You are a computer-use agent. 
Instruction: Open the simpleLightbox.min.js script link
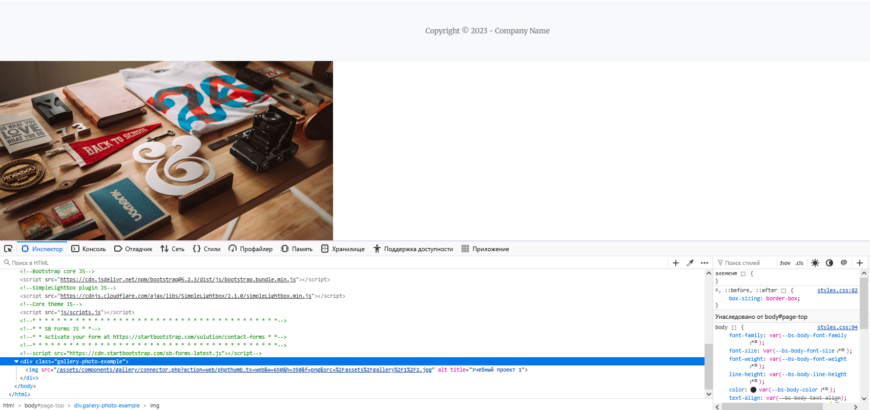point(185,296)
